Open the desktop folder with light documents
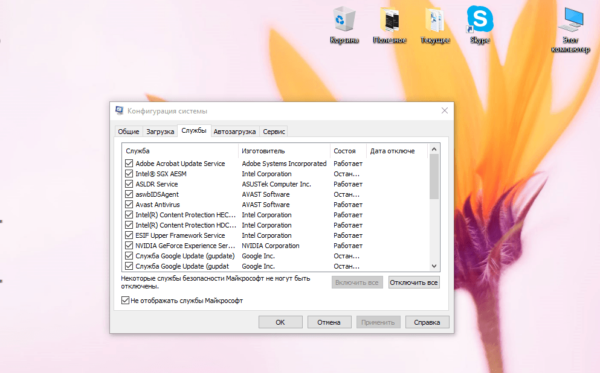 click(435, 25)
